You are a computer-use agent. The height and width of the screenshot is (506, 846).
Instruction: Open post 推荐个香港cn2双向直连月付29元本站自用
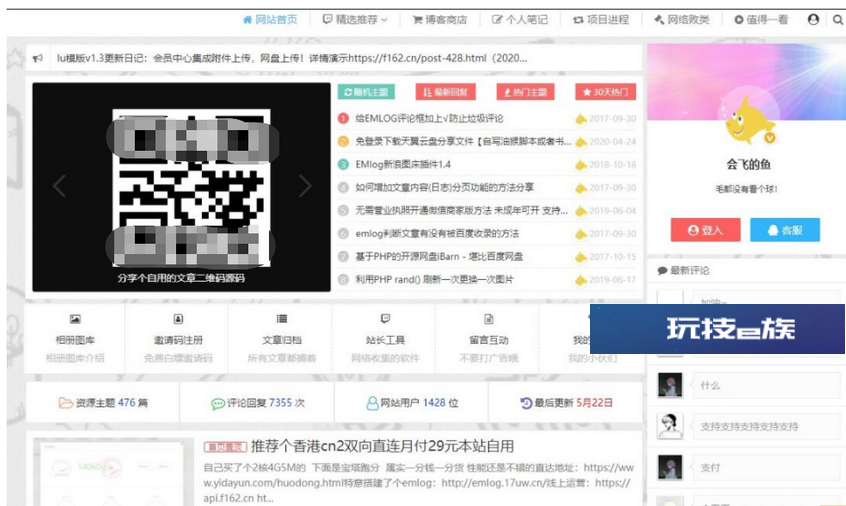coord(382,446)
